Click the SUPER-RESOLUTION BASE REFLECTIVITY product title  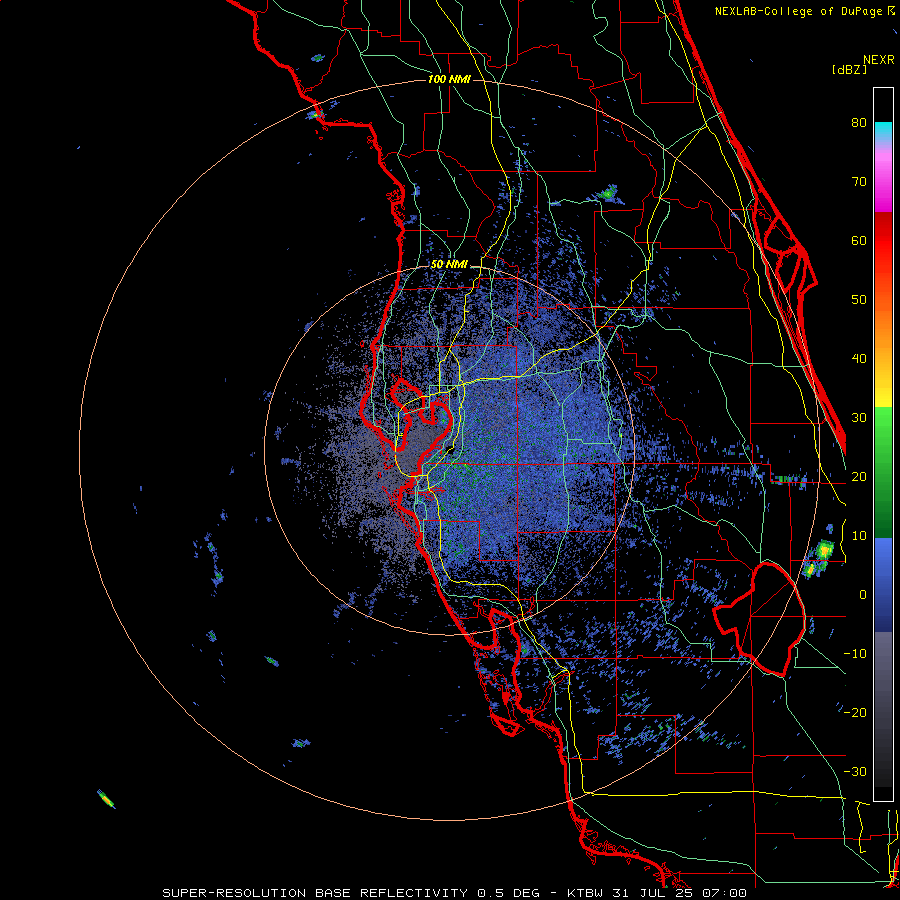[x=315, y=893]
